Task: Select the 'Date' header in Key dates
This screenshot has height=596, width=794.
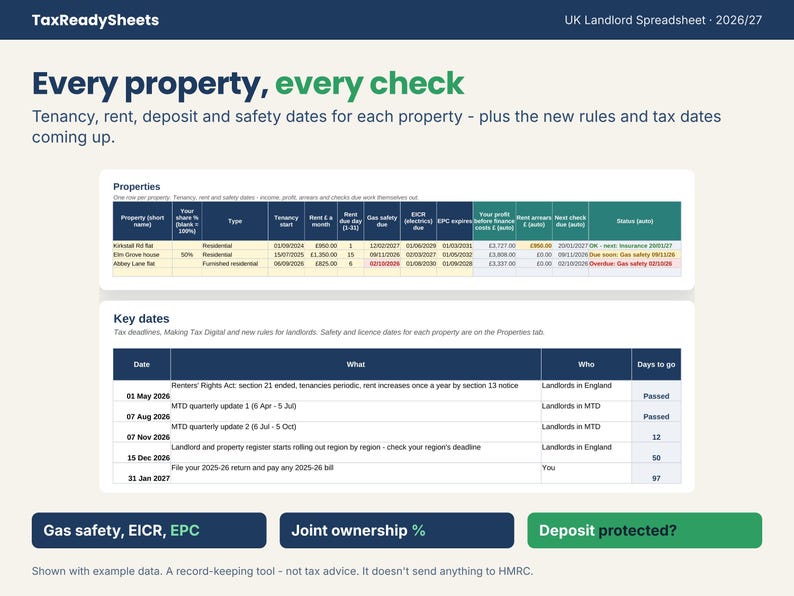Action: point(142,364)
